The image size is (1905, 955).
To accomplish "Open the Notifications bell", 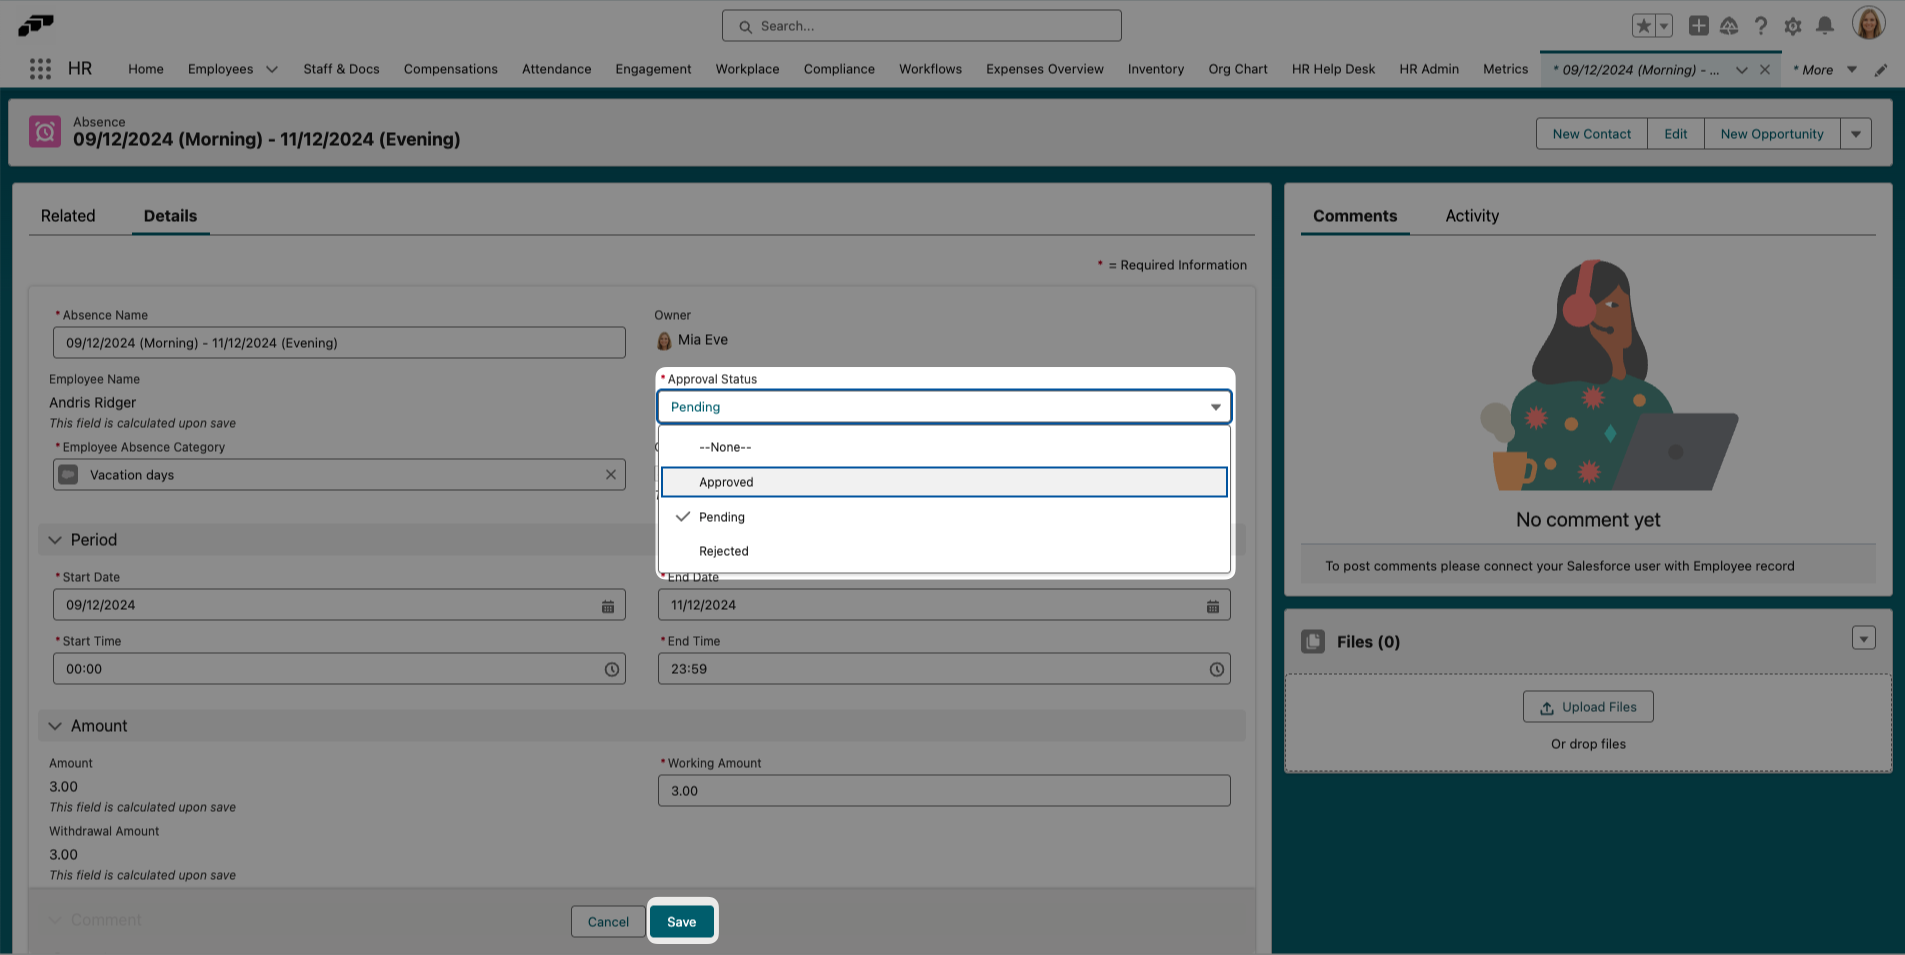I will coord(1825,25).
